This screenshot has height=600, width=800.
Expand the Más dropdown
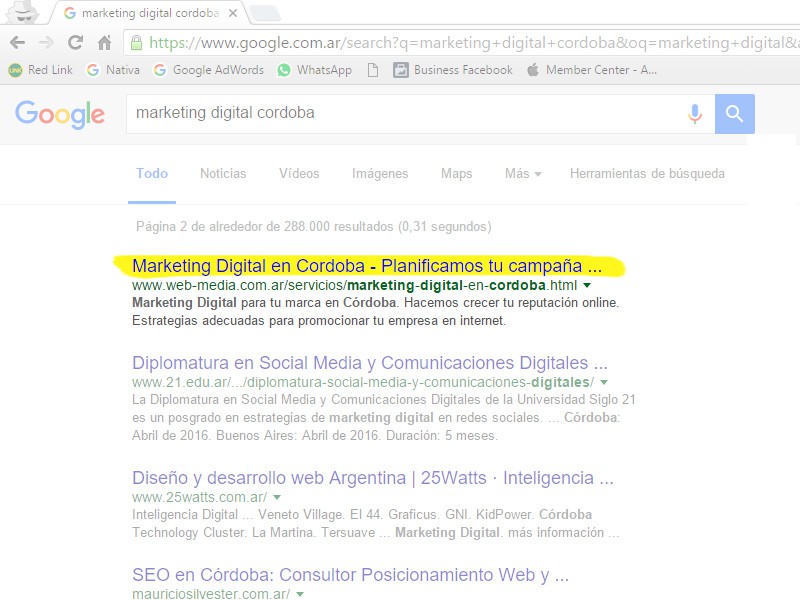click(x=523, y=173)
